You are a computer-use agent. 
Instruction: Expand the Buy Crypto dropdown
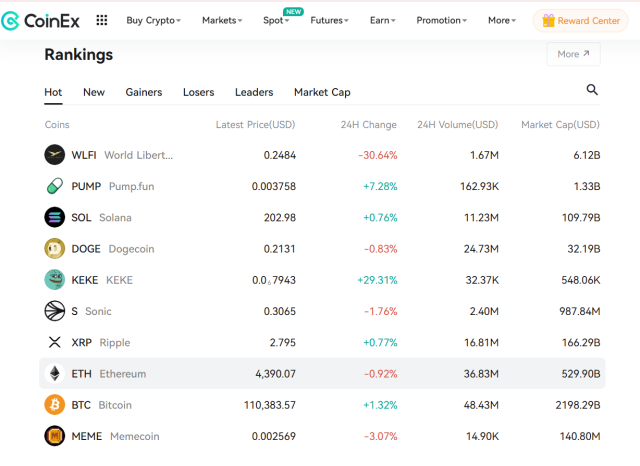pos(153,20)
